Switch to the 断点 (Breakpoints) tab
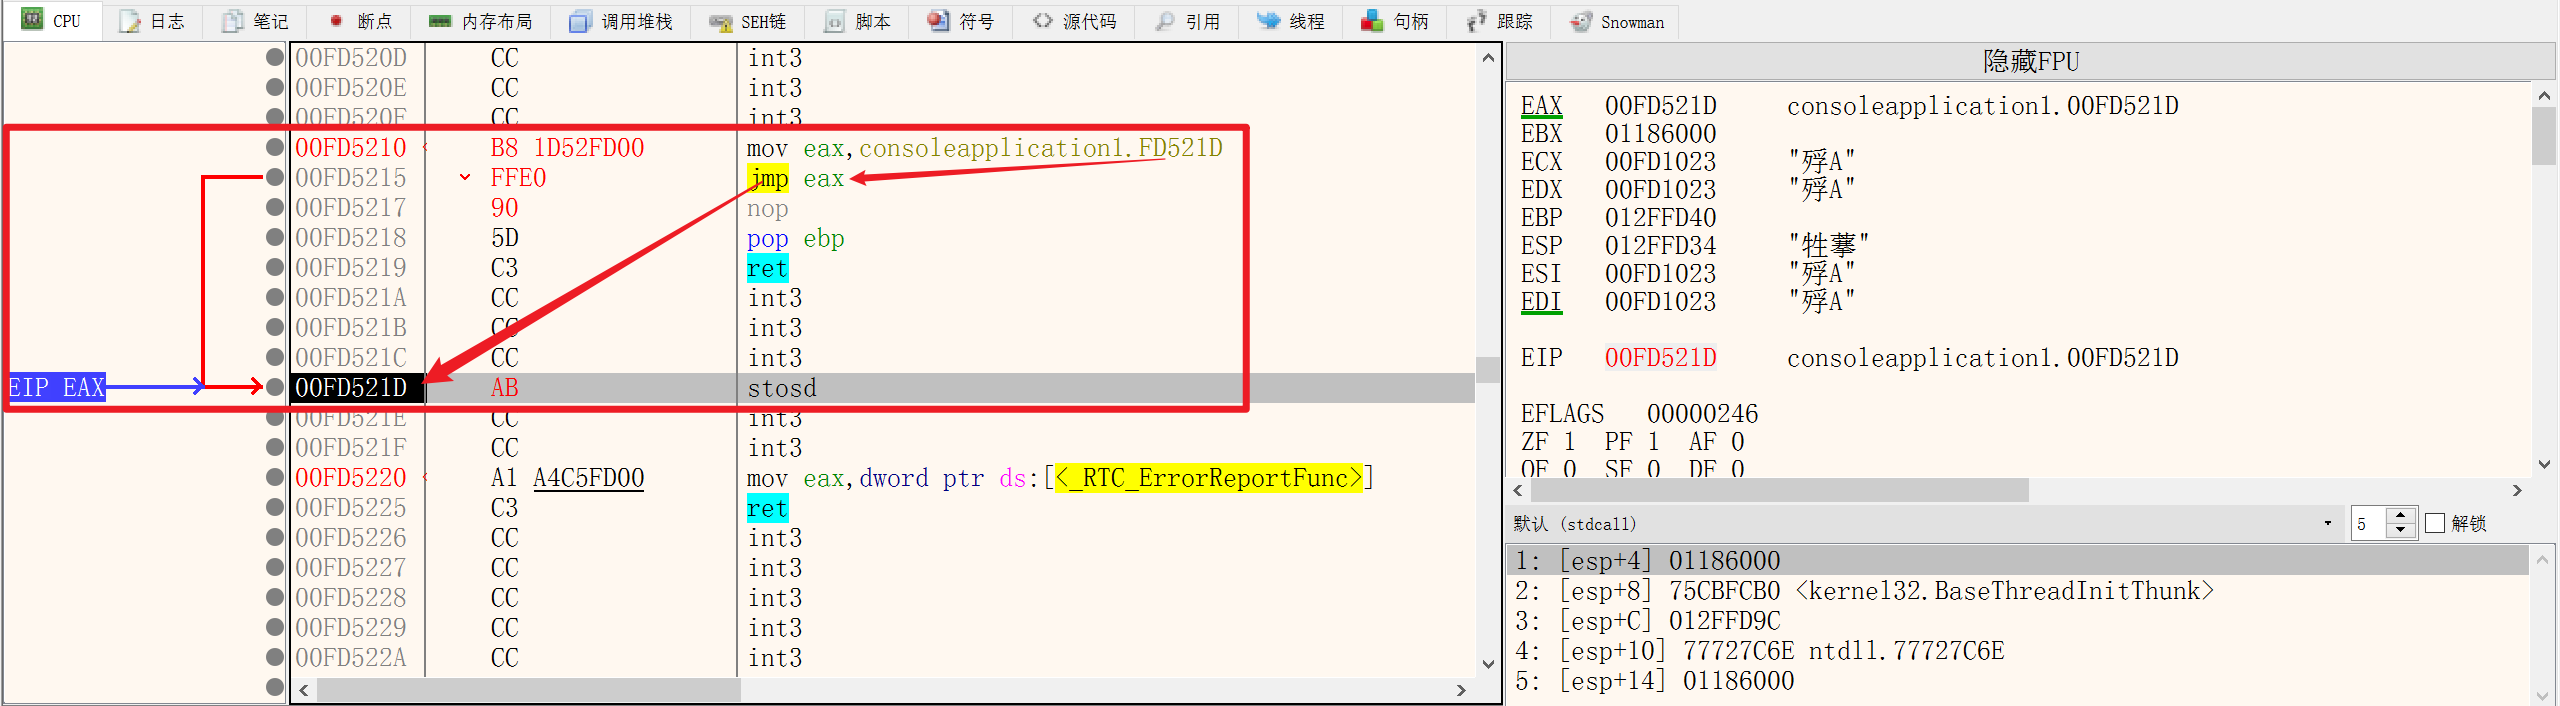 360,21
